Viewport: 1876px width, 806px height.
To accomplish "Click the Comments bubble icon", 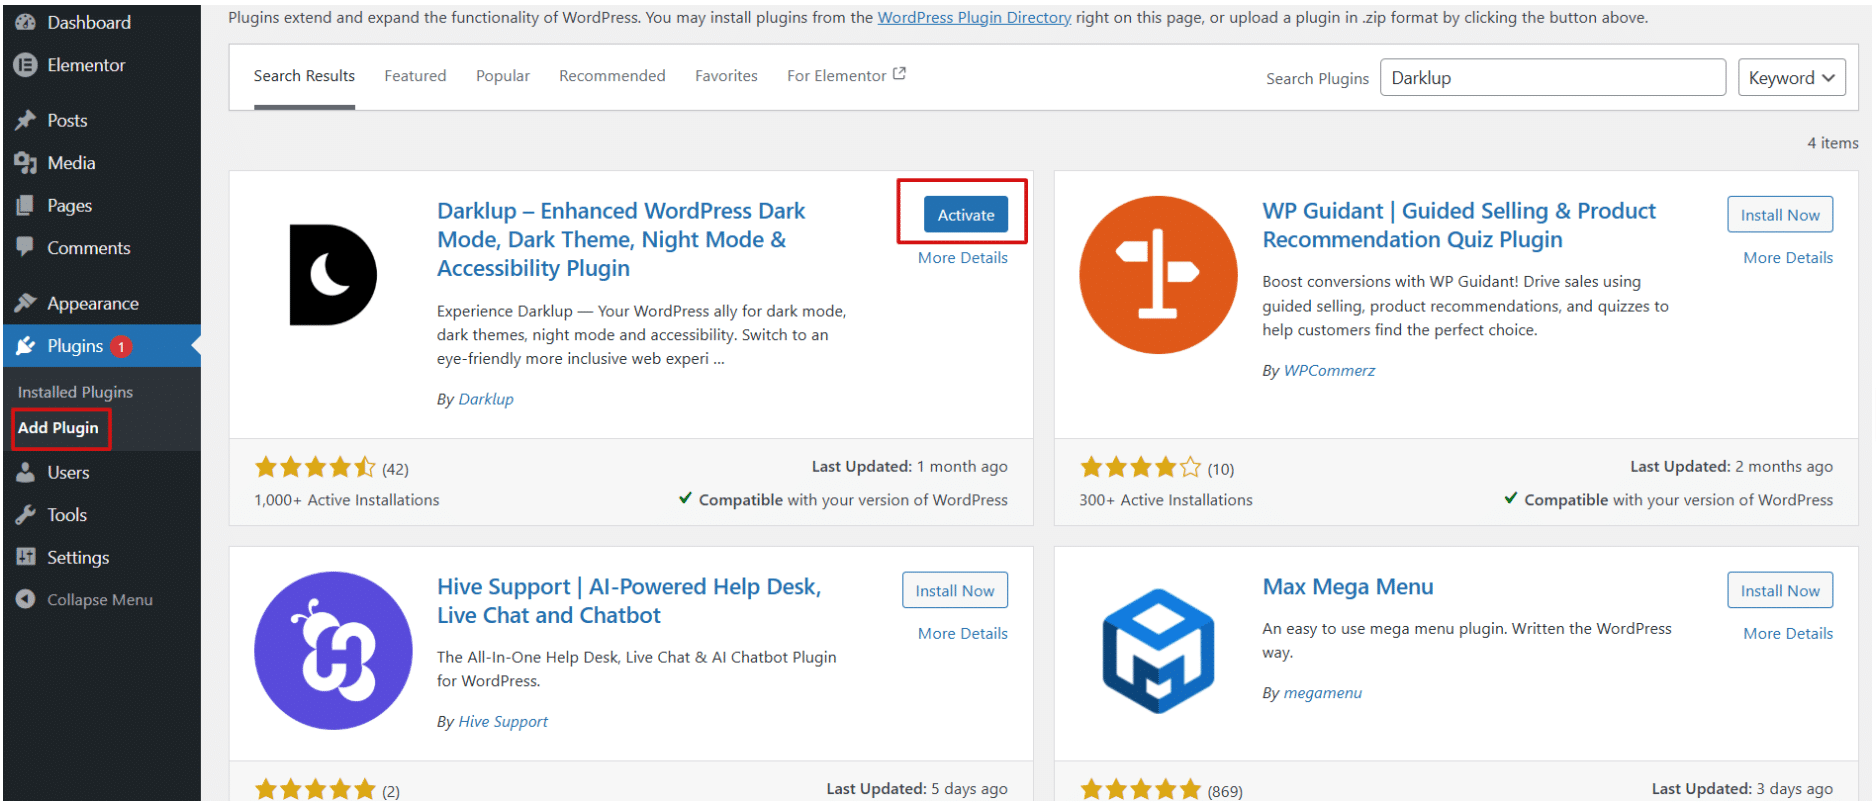I will click(x=26, y=248).
